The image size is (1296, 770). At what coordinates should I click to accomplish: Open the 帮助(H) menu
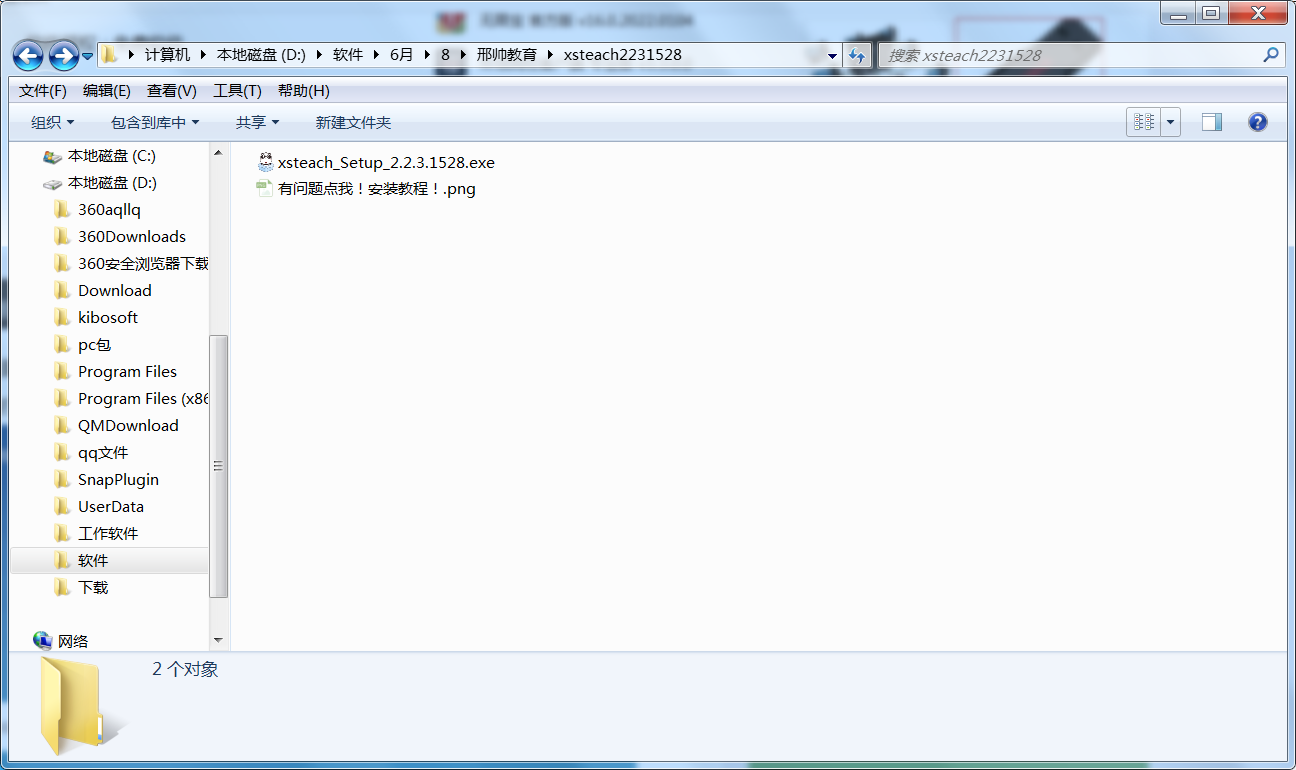(x=303, y=90)
